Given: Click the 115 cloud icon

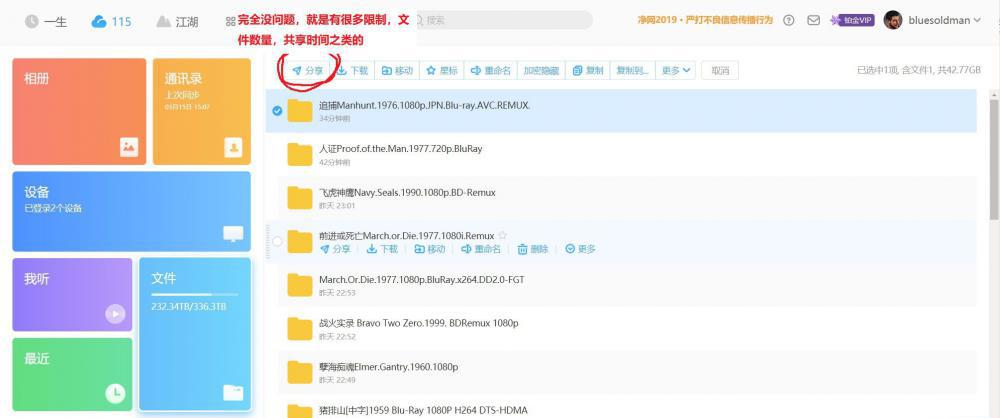Looking at the screenshot, I should 99,22.
